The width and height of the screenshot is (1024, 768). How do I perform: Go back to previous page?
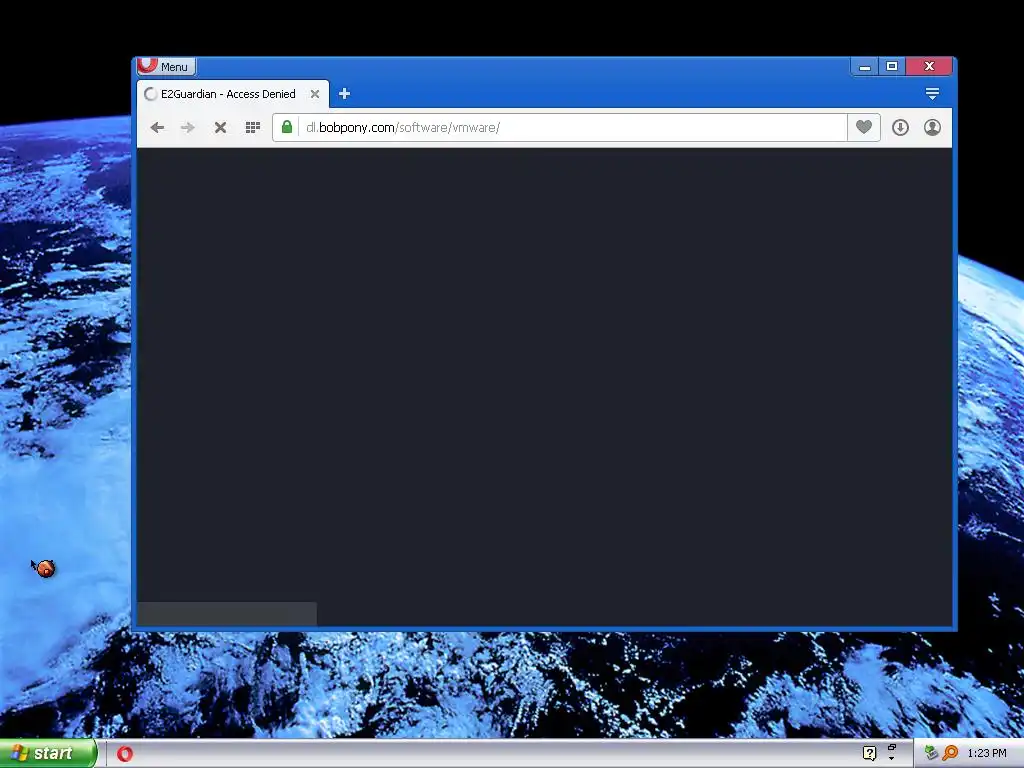tap(157, 127)
